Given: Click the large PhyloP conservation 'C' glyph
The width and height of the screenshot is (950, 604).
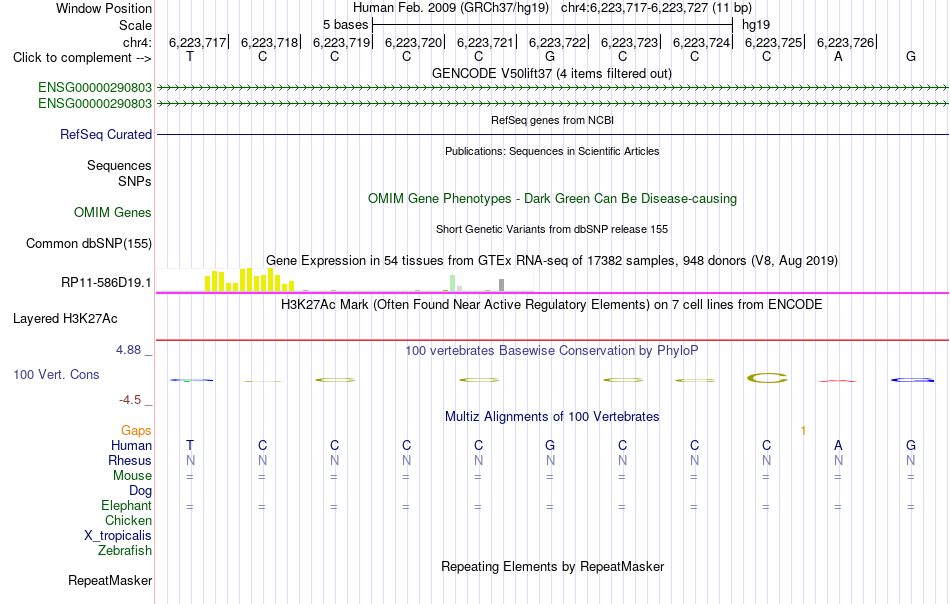Looking at the screenshot, I should (x=767, y=378).
